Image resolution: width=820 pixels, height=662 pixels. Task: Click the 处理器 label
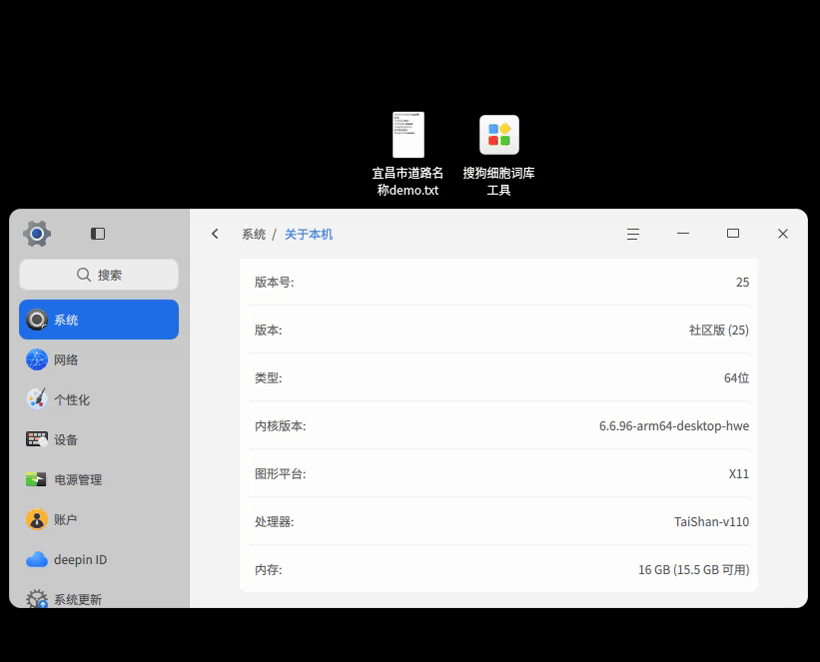point(274,521)
